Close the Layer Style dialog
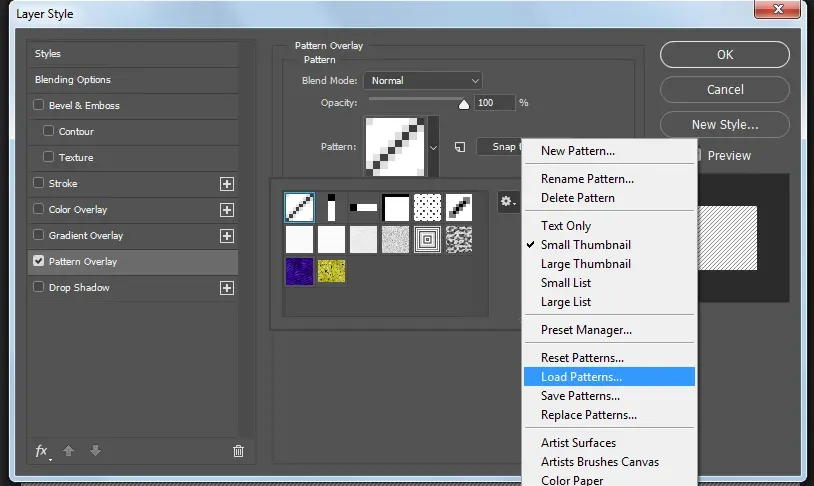814x486 pixels. pyautogui.click(x=777, y=9)
